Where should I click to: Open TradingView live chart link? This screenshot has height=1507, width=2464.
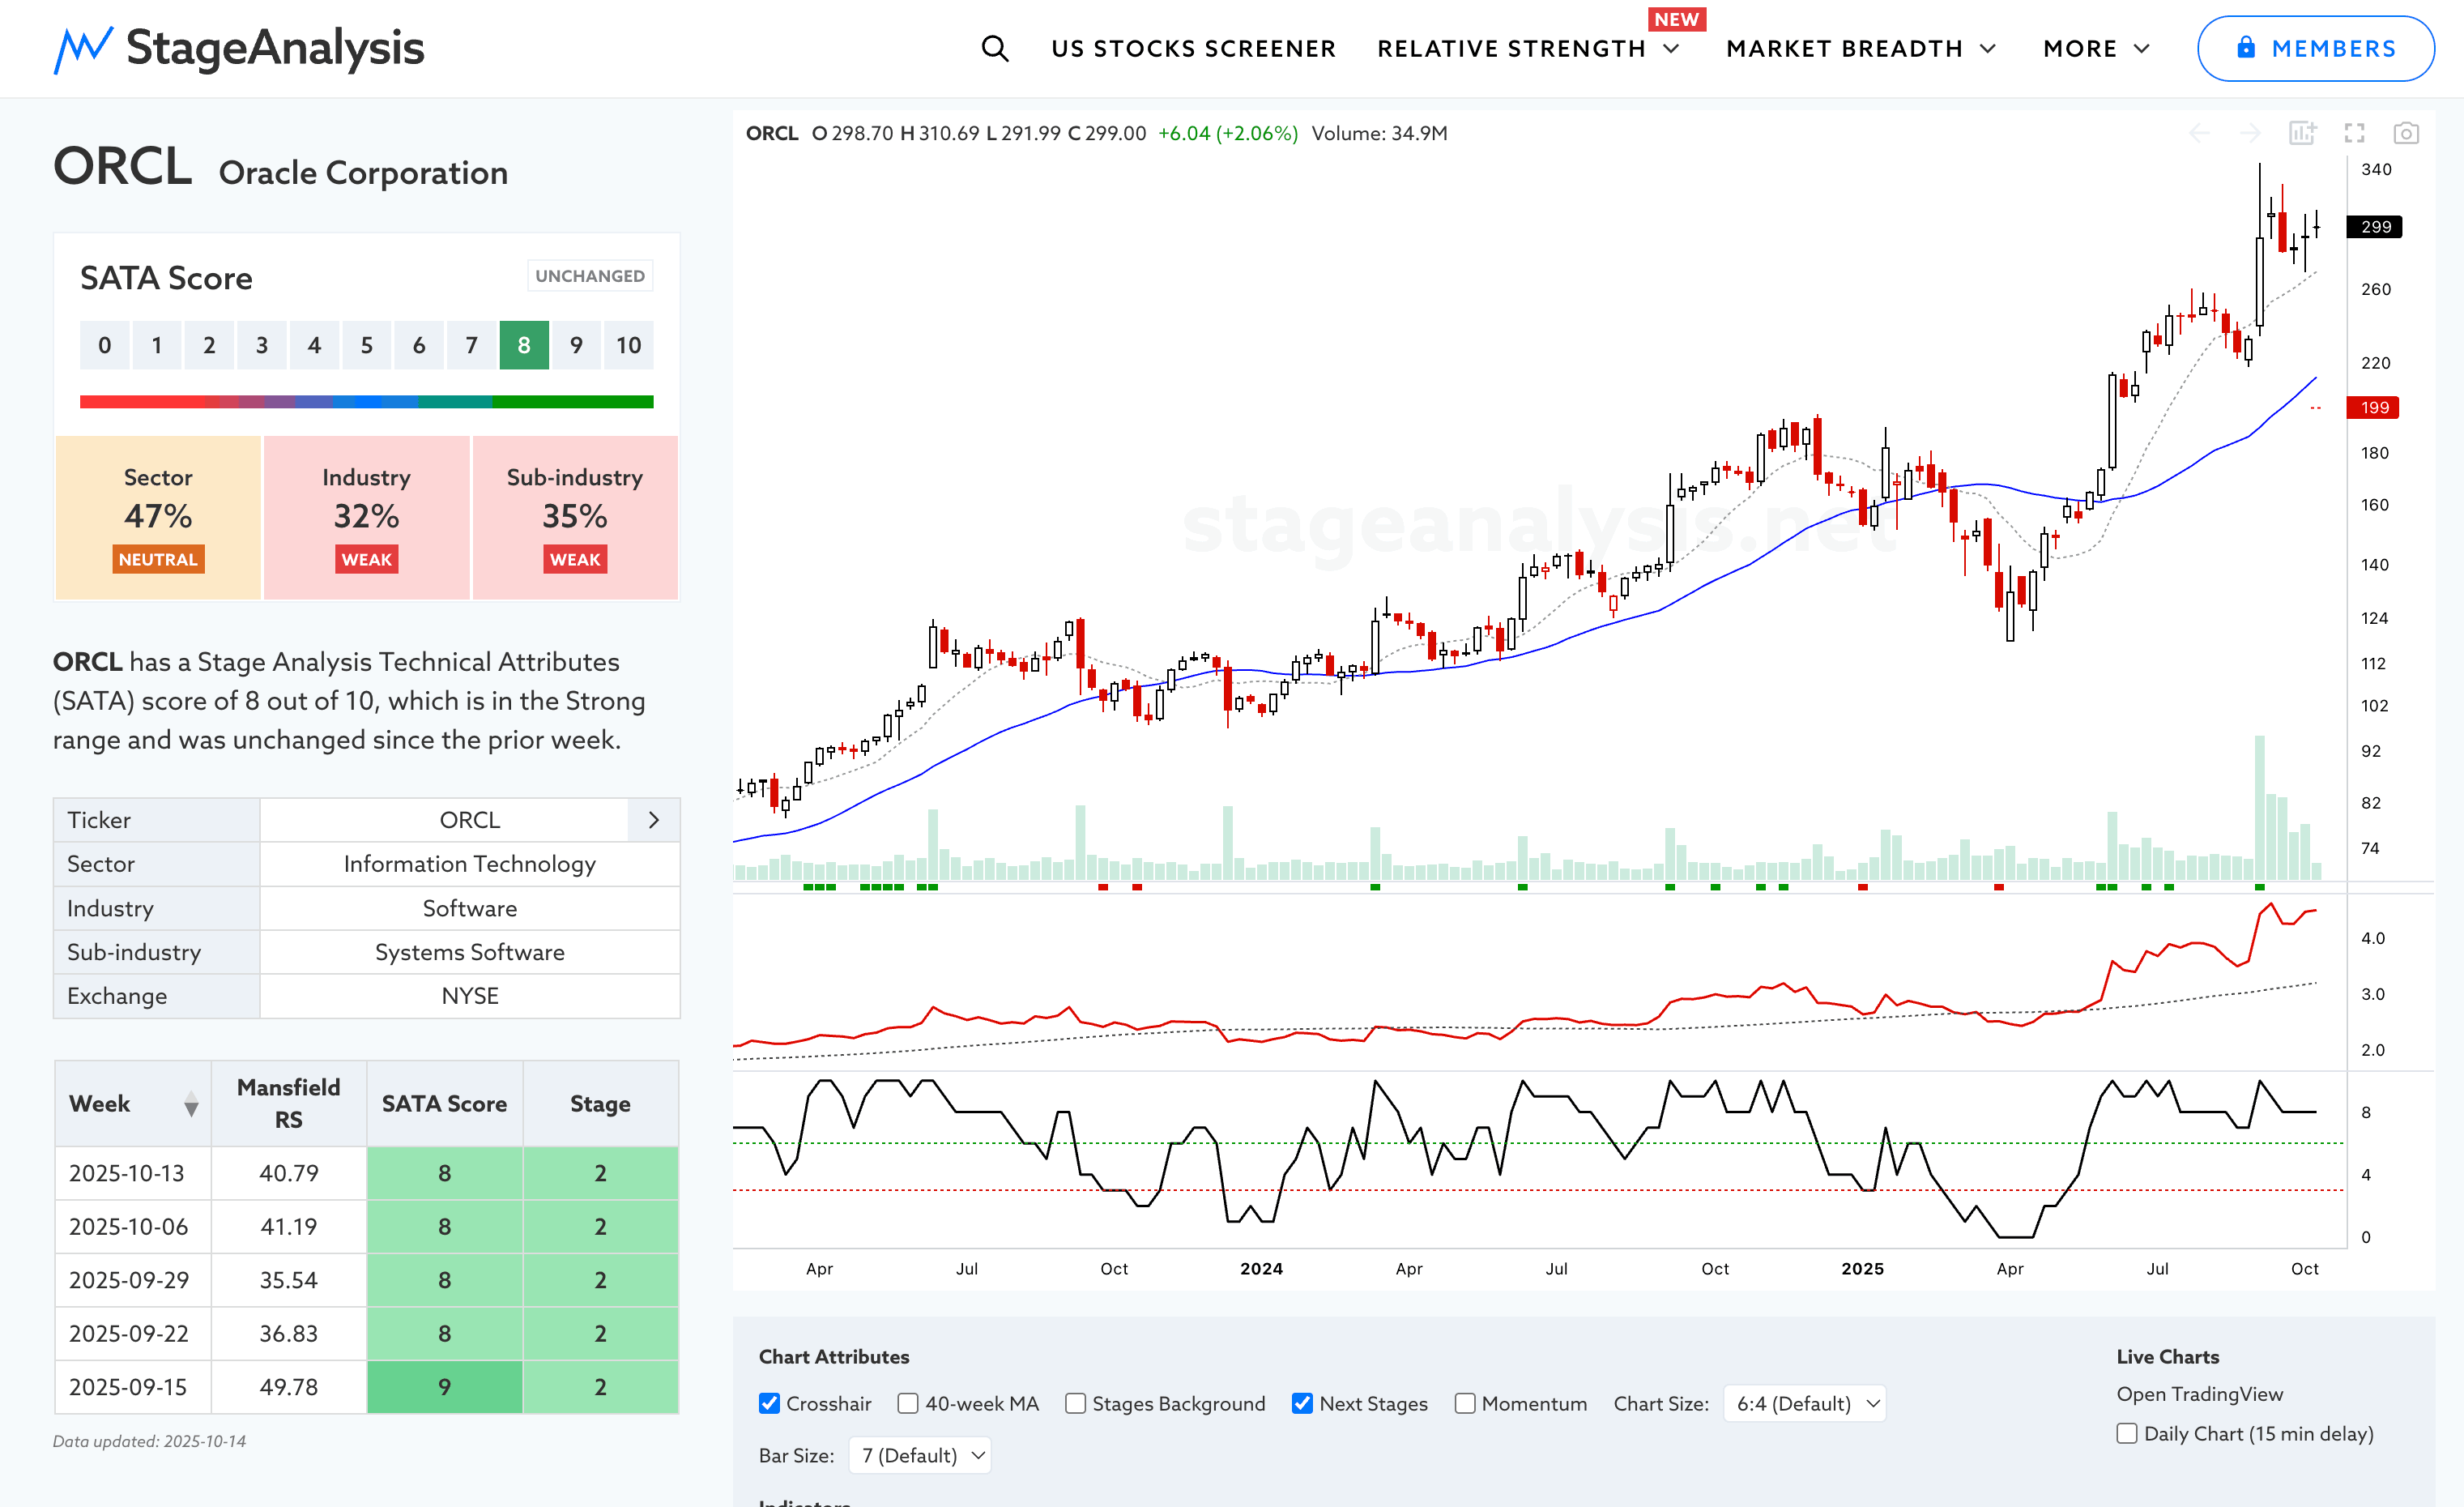(x=2199, y=1394)
